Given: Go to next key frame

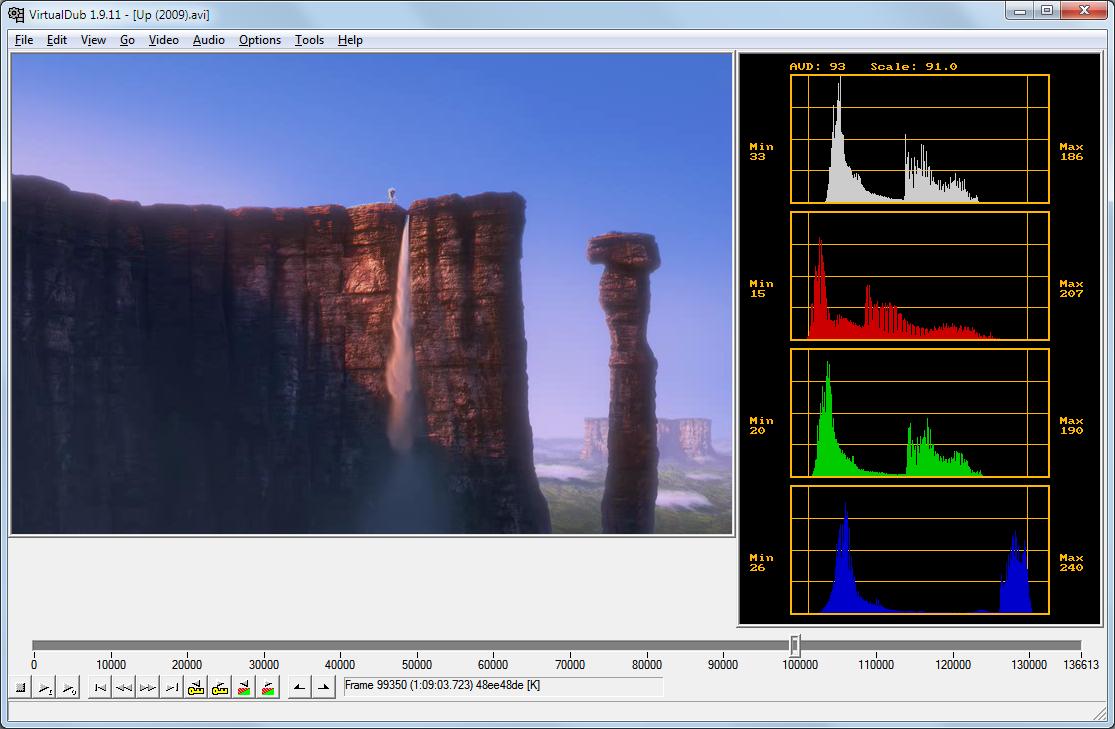Looking at the screenshot, I should (220, 688).
